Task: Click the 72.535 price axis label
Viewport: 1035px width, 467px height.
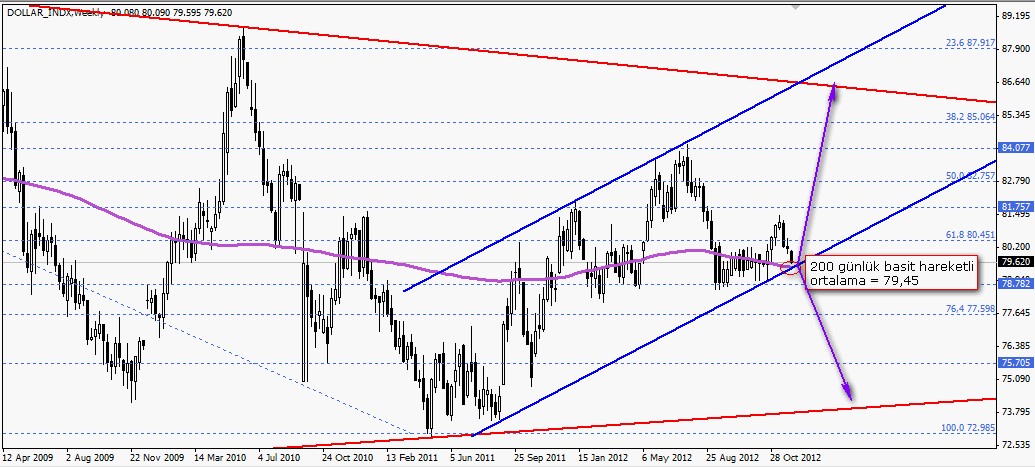Action: 1015,444
